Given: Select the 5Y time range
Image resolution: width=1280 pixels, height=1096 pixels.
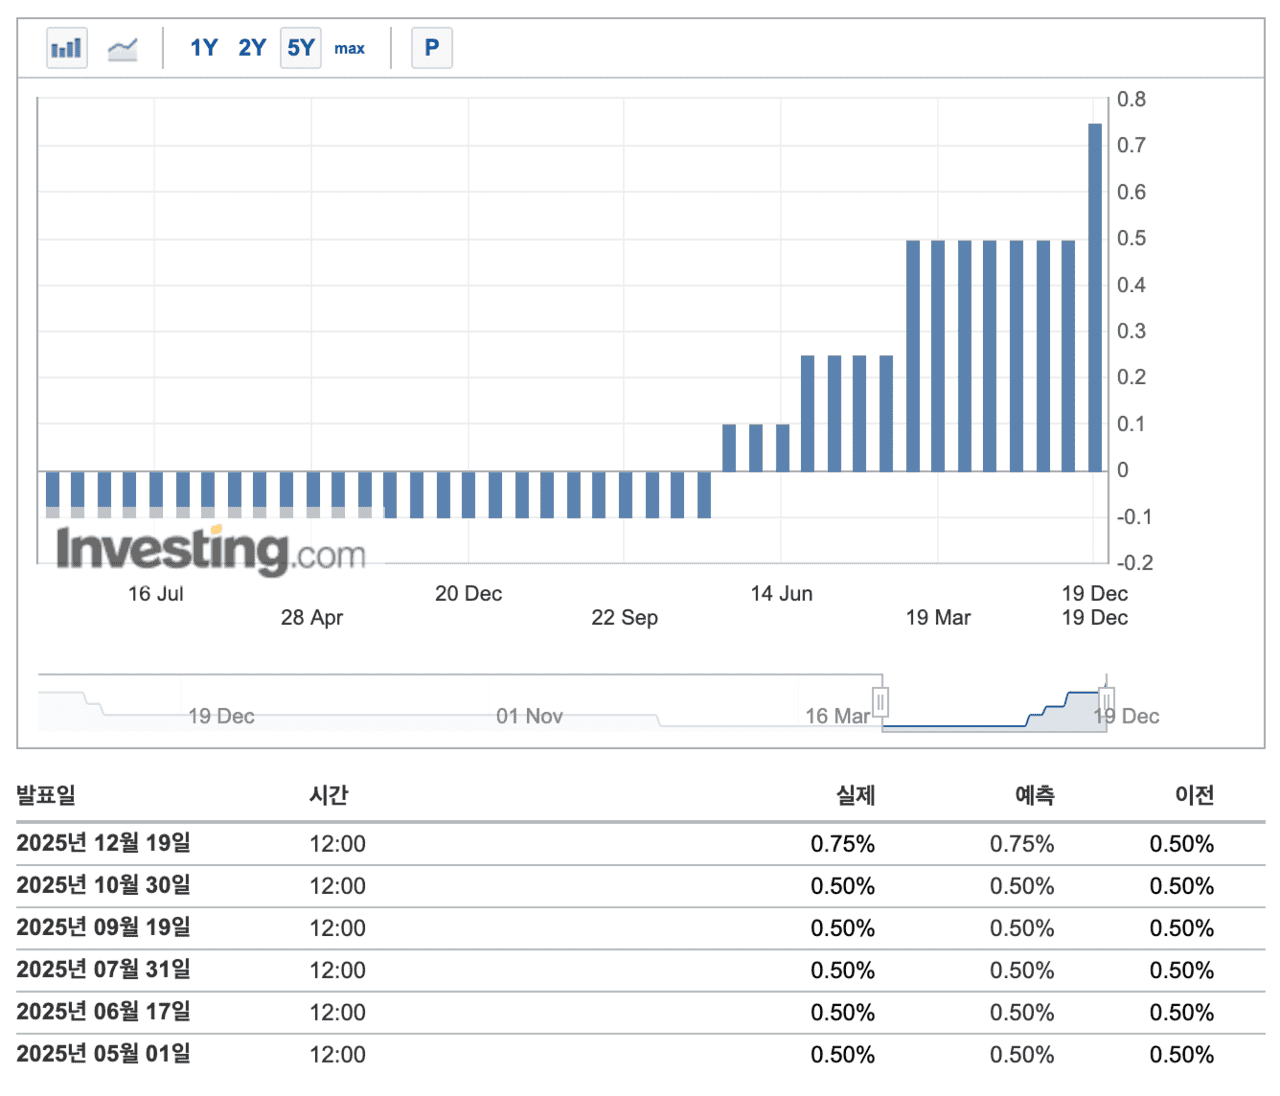Looking at the screenshot, I should coord(301,48).
